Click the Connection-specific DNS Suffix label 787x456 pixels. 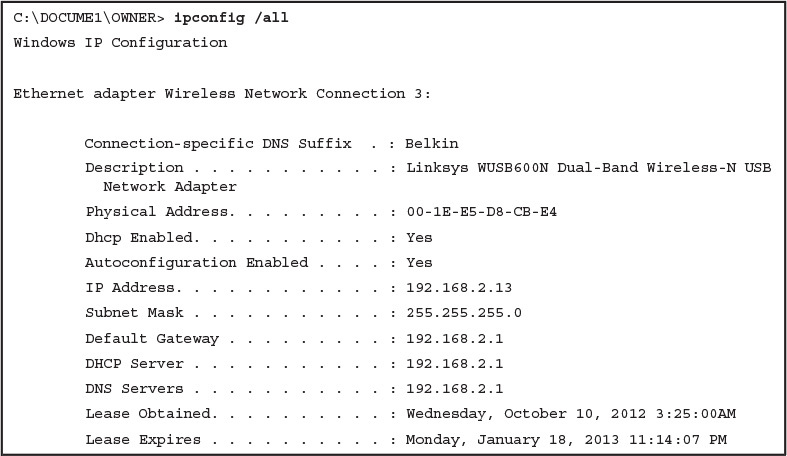point(218,144)
